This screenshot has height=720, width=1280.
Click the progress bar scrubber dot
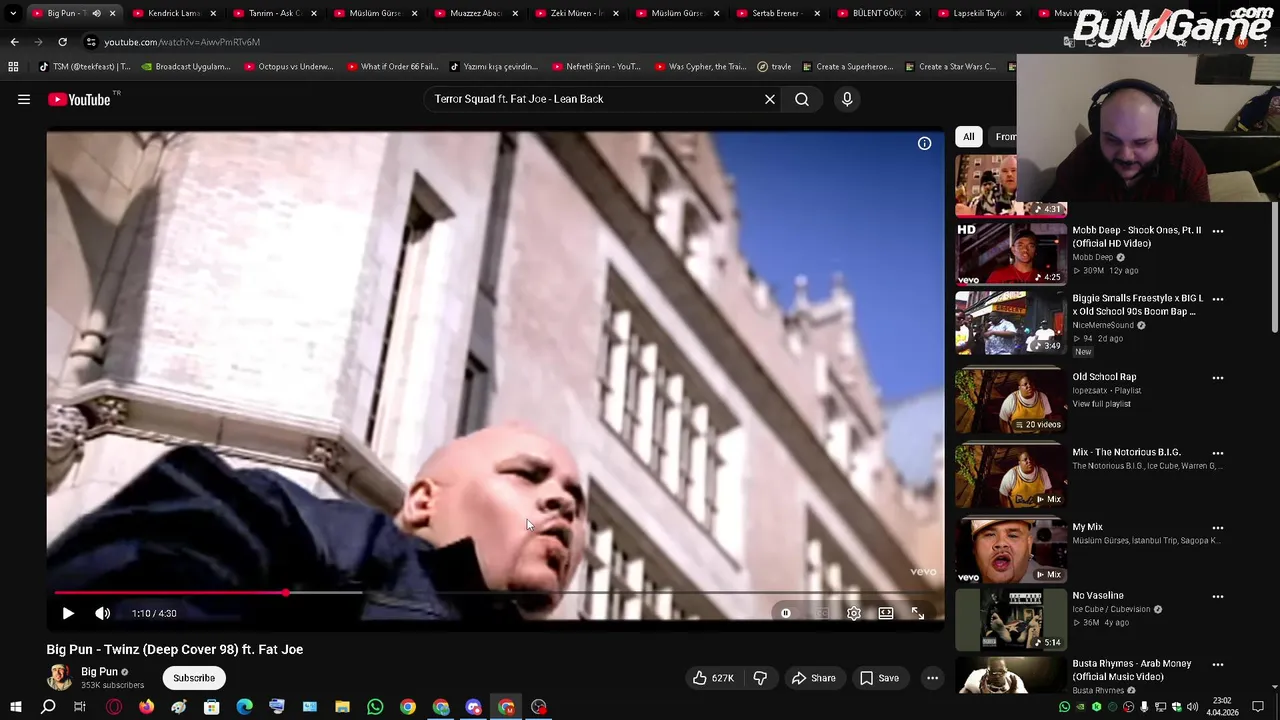tap(286, 593)
